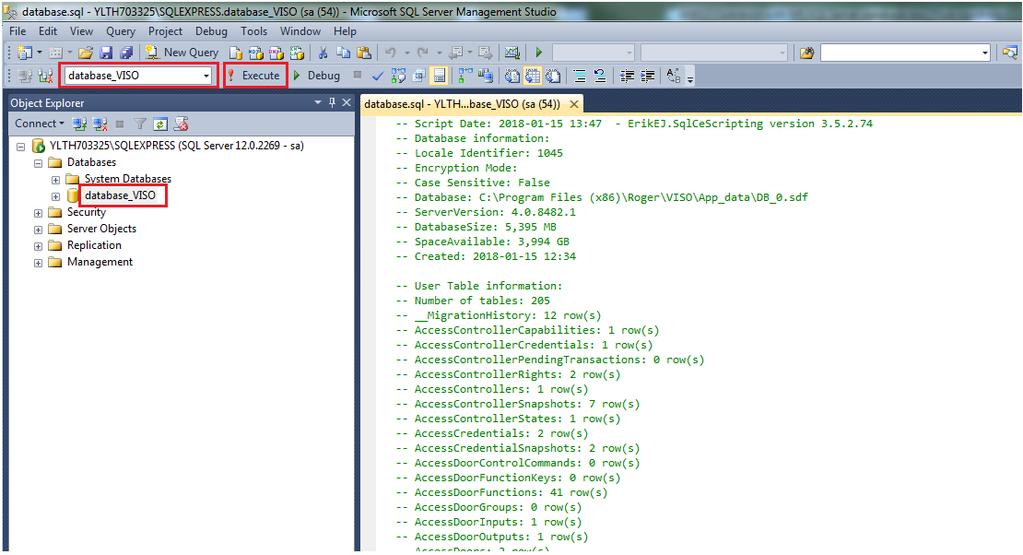Viewport: 1023px width, 555px height.
Task: Toggle Results to Grid icon
Action: 533,76
